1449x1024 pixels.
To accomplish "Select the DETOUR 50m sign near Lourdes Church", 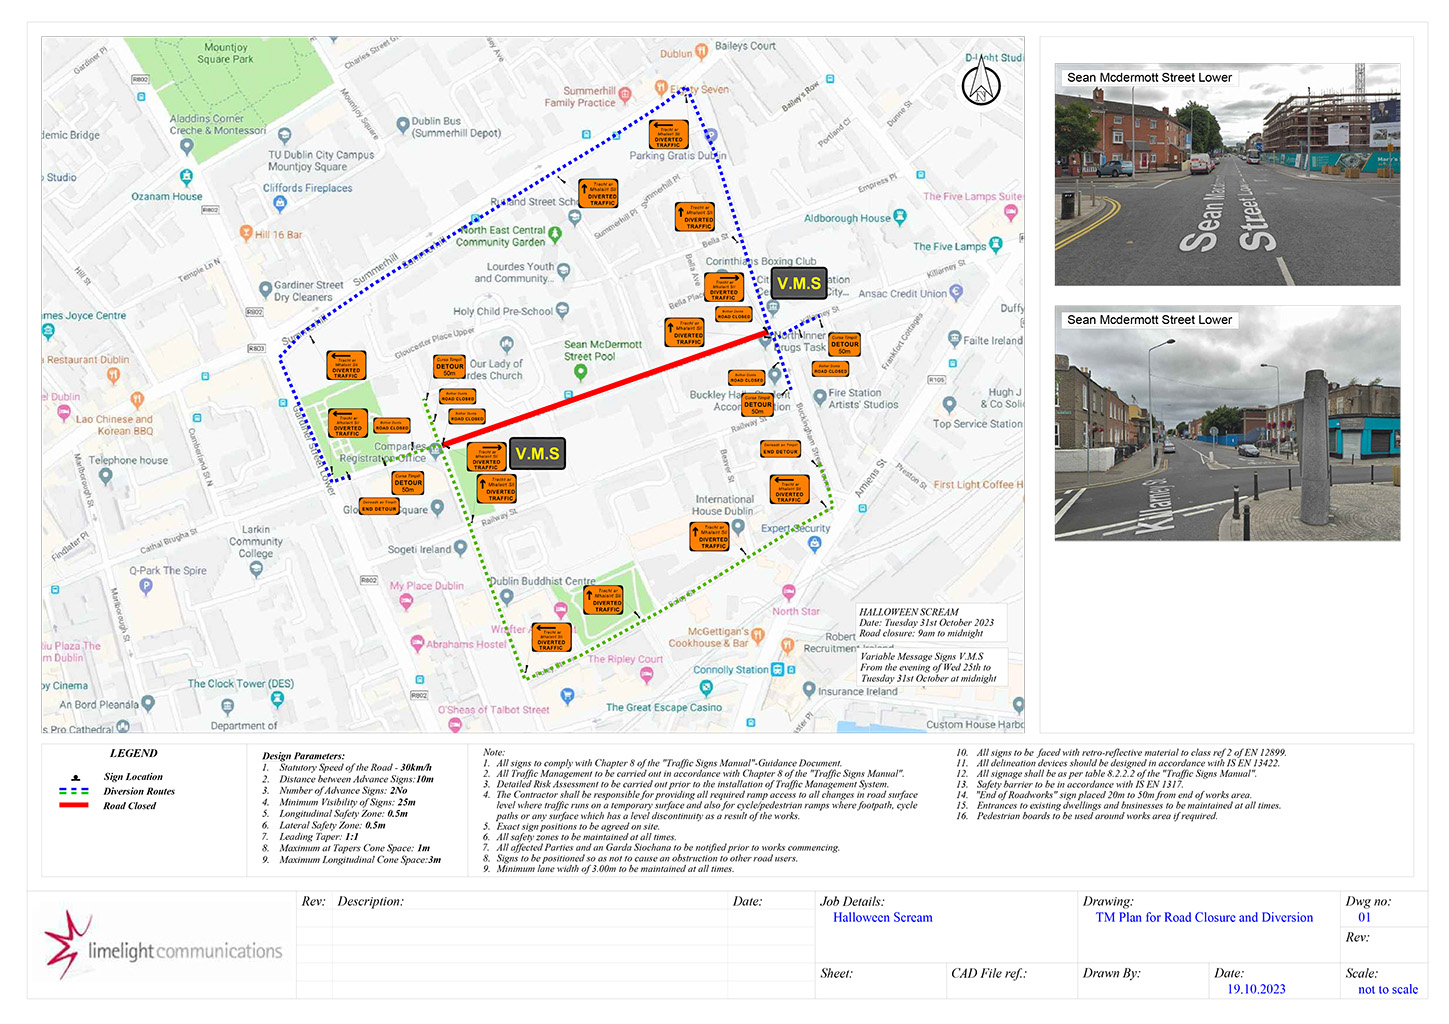I will tap(450, 366).
